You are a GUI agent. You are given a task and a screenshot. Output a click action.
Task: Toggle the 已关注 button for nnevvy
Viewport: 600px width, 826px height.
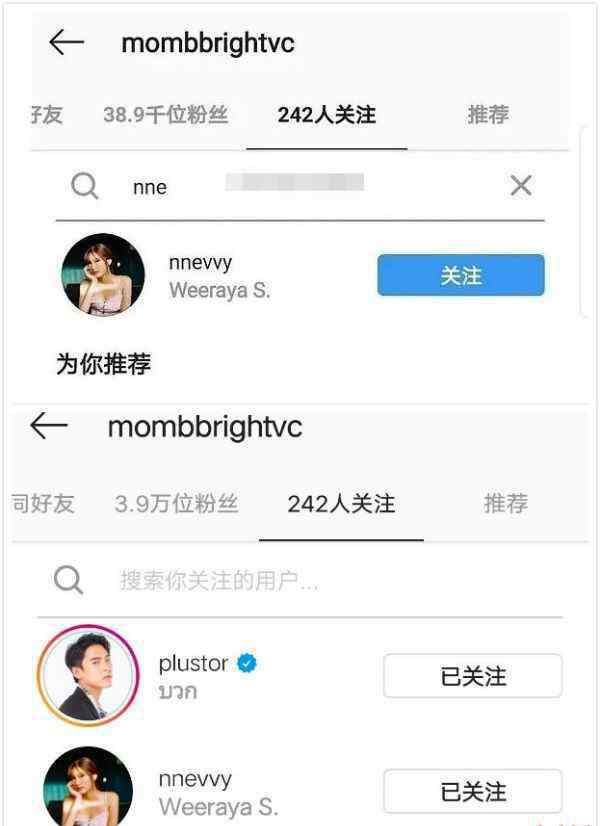[473, 791]
